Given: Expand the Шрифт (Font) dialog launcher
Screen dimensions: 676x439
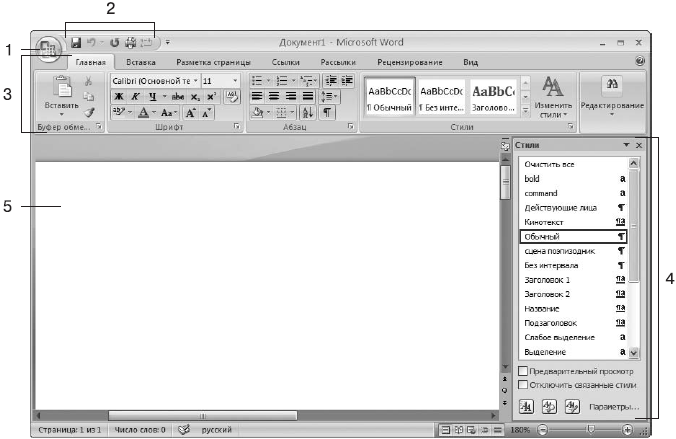Looking at the screenshot, I should [237, 129].
